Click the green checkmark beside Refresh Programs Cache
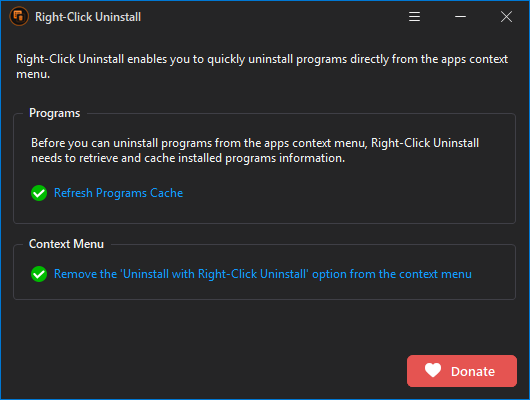 pyautogui.click(x=39, y=193)
